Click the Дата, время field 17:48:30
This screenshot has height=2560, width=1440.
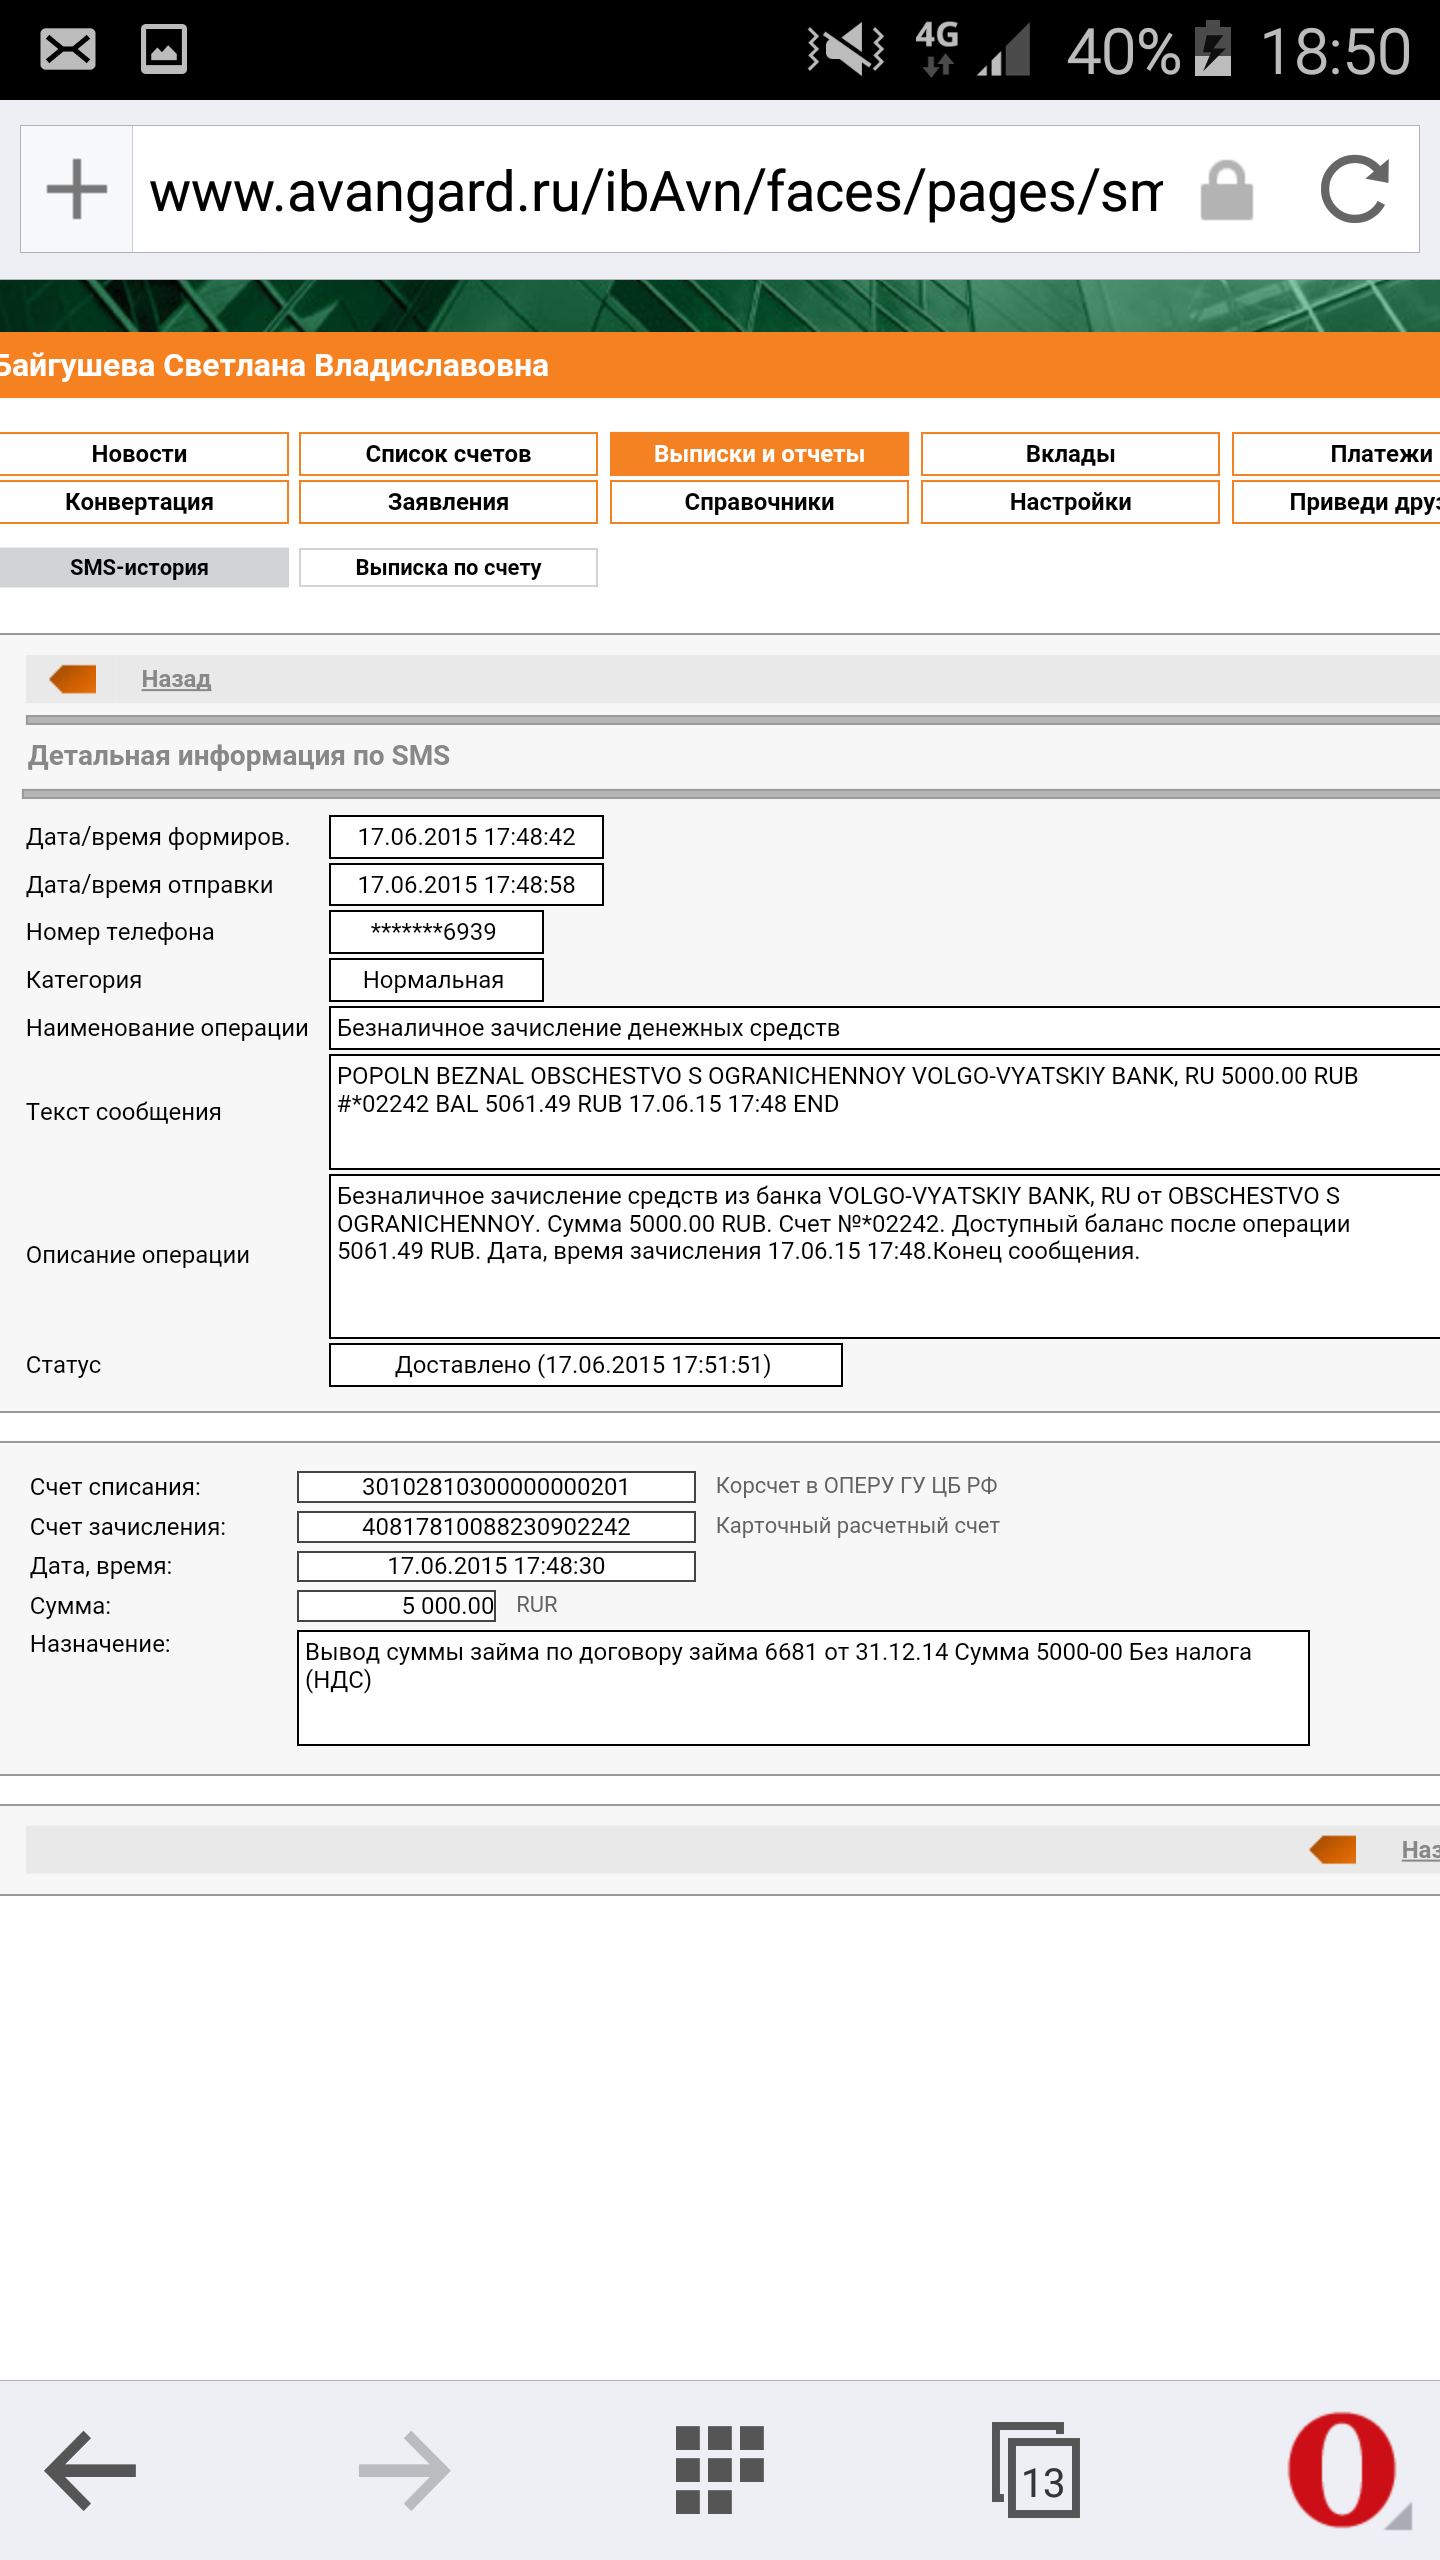496,1566
